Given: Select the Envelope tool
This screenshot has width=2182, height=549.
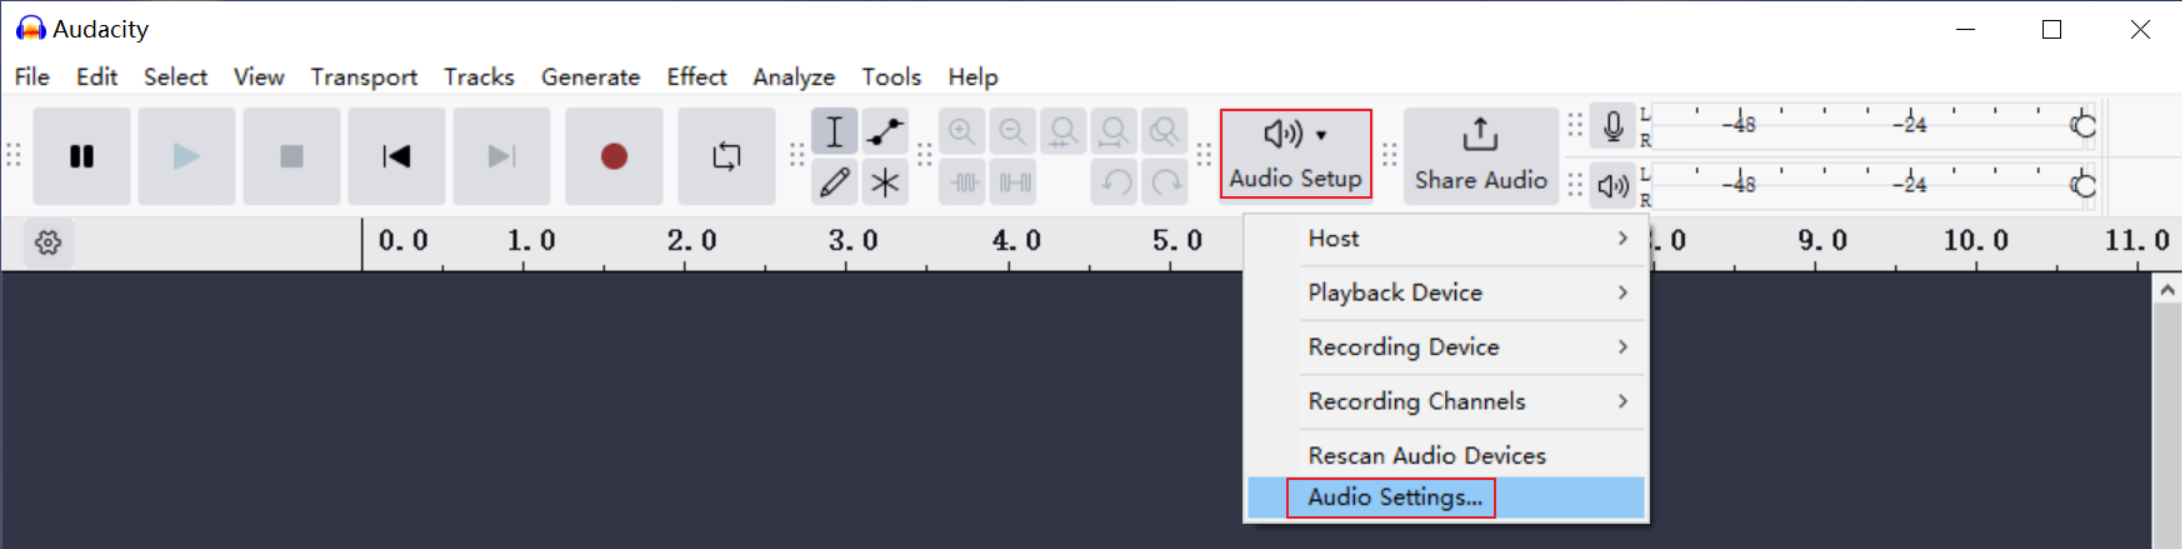Looking at the screenshot, I should [x=884, y=132].
